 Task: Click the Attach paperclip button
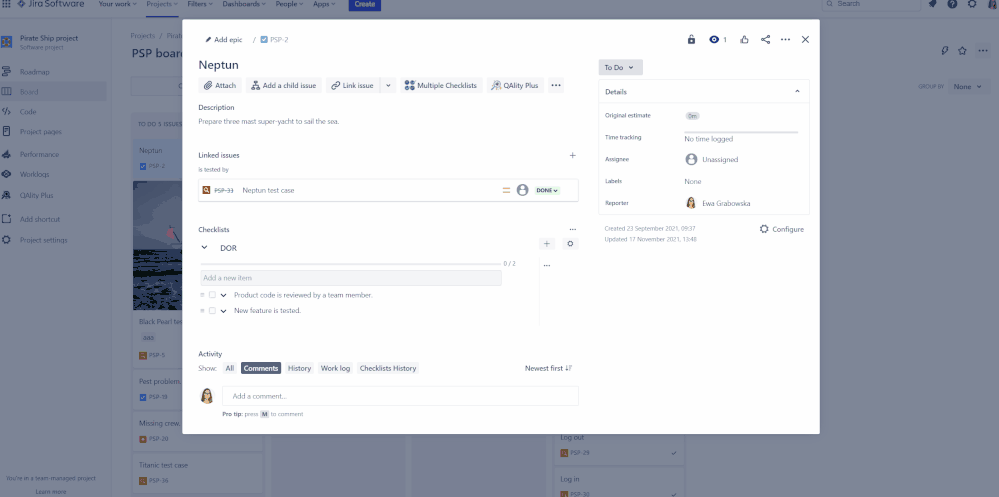(x=220, y=85)
